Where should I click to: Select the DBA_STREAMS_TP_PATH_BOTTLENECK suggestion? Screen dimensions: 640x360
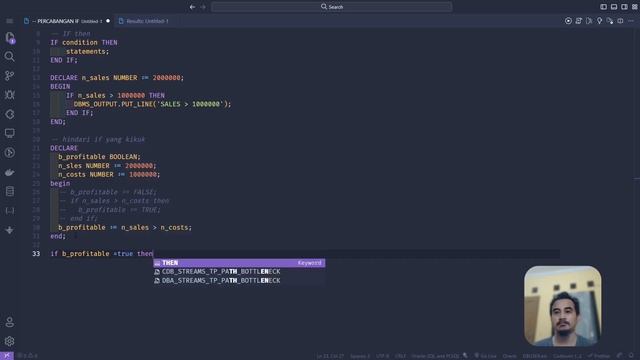point(239,280)
